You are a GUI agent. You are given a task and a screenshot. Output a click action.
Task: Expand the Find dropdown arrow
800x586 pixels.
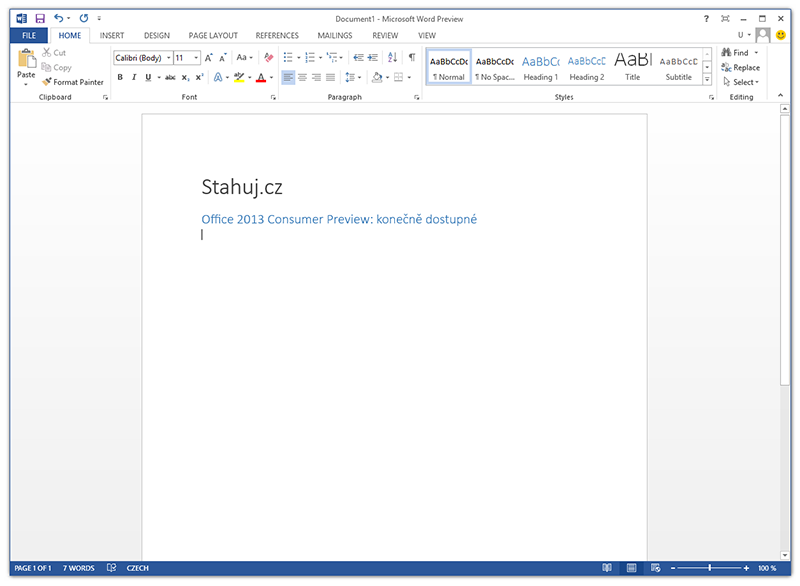(756, 53)
